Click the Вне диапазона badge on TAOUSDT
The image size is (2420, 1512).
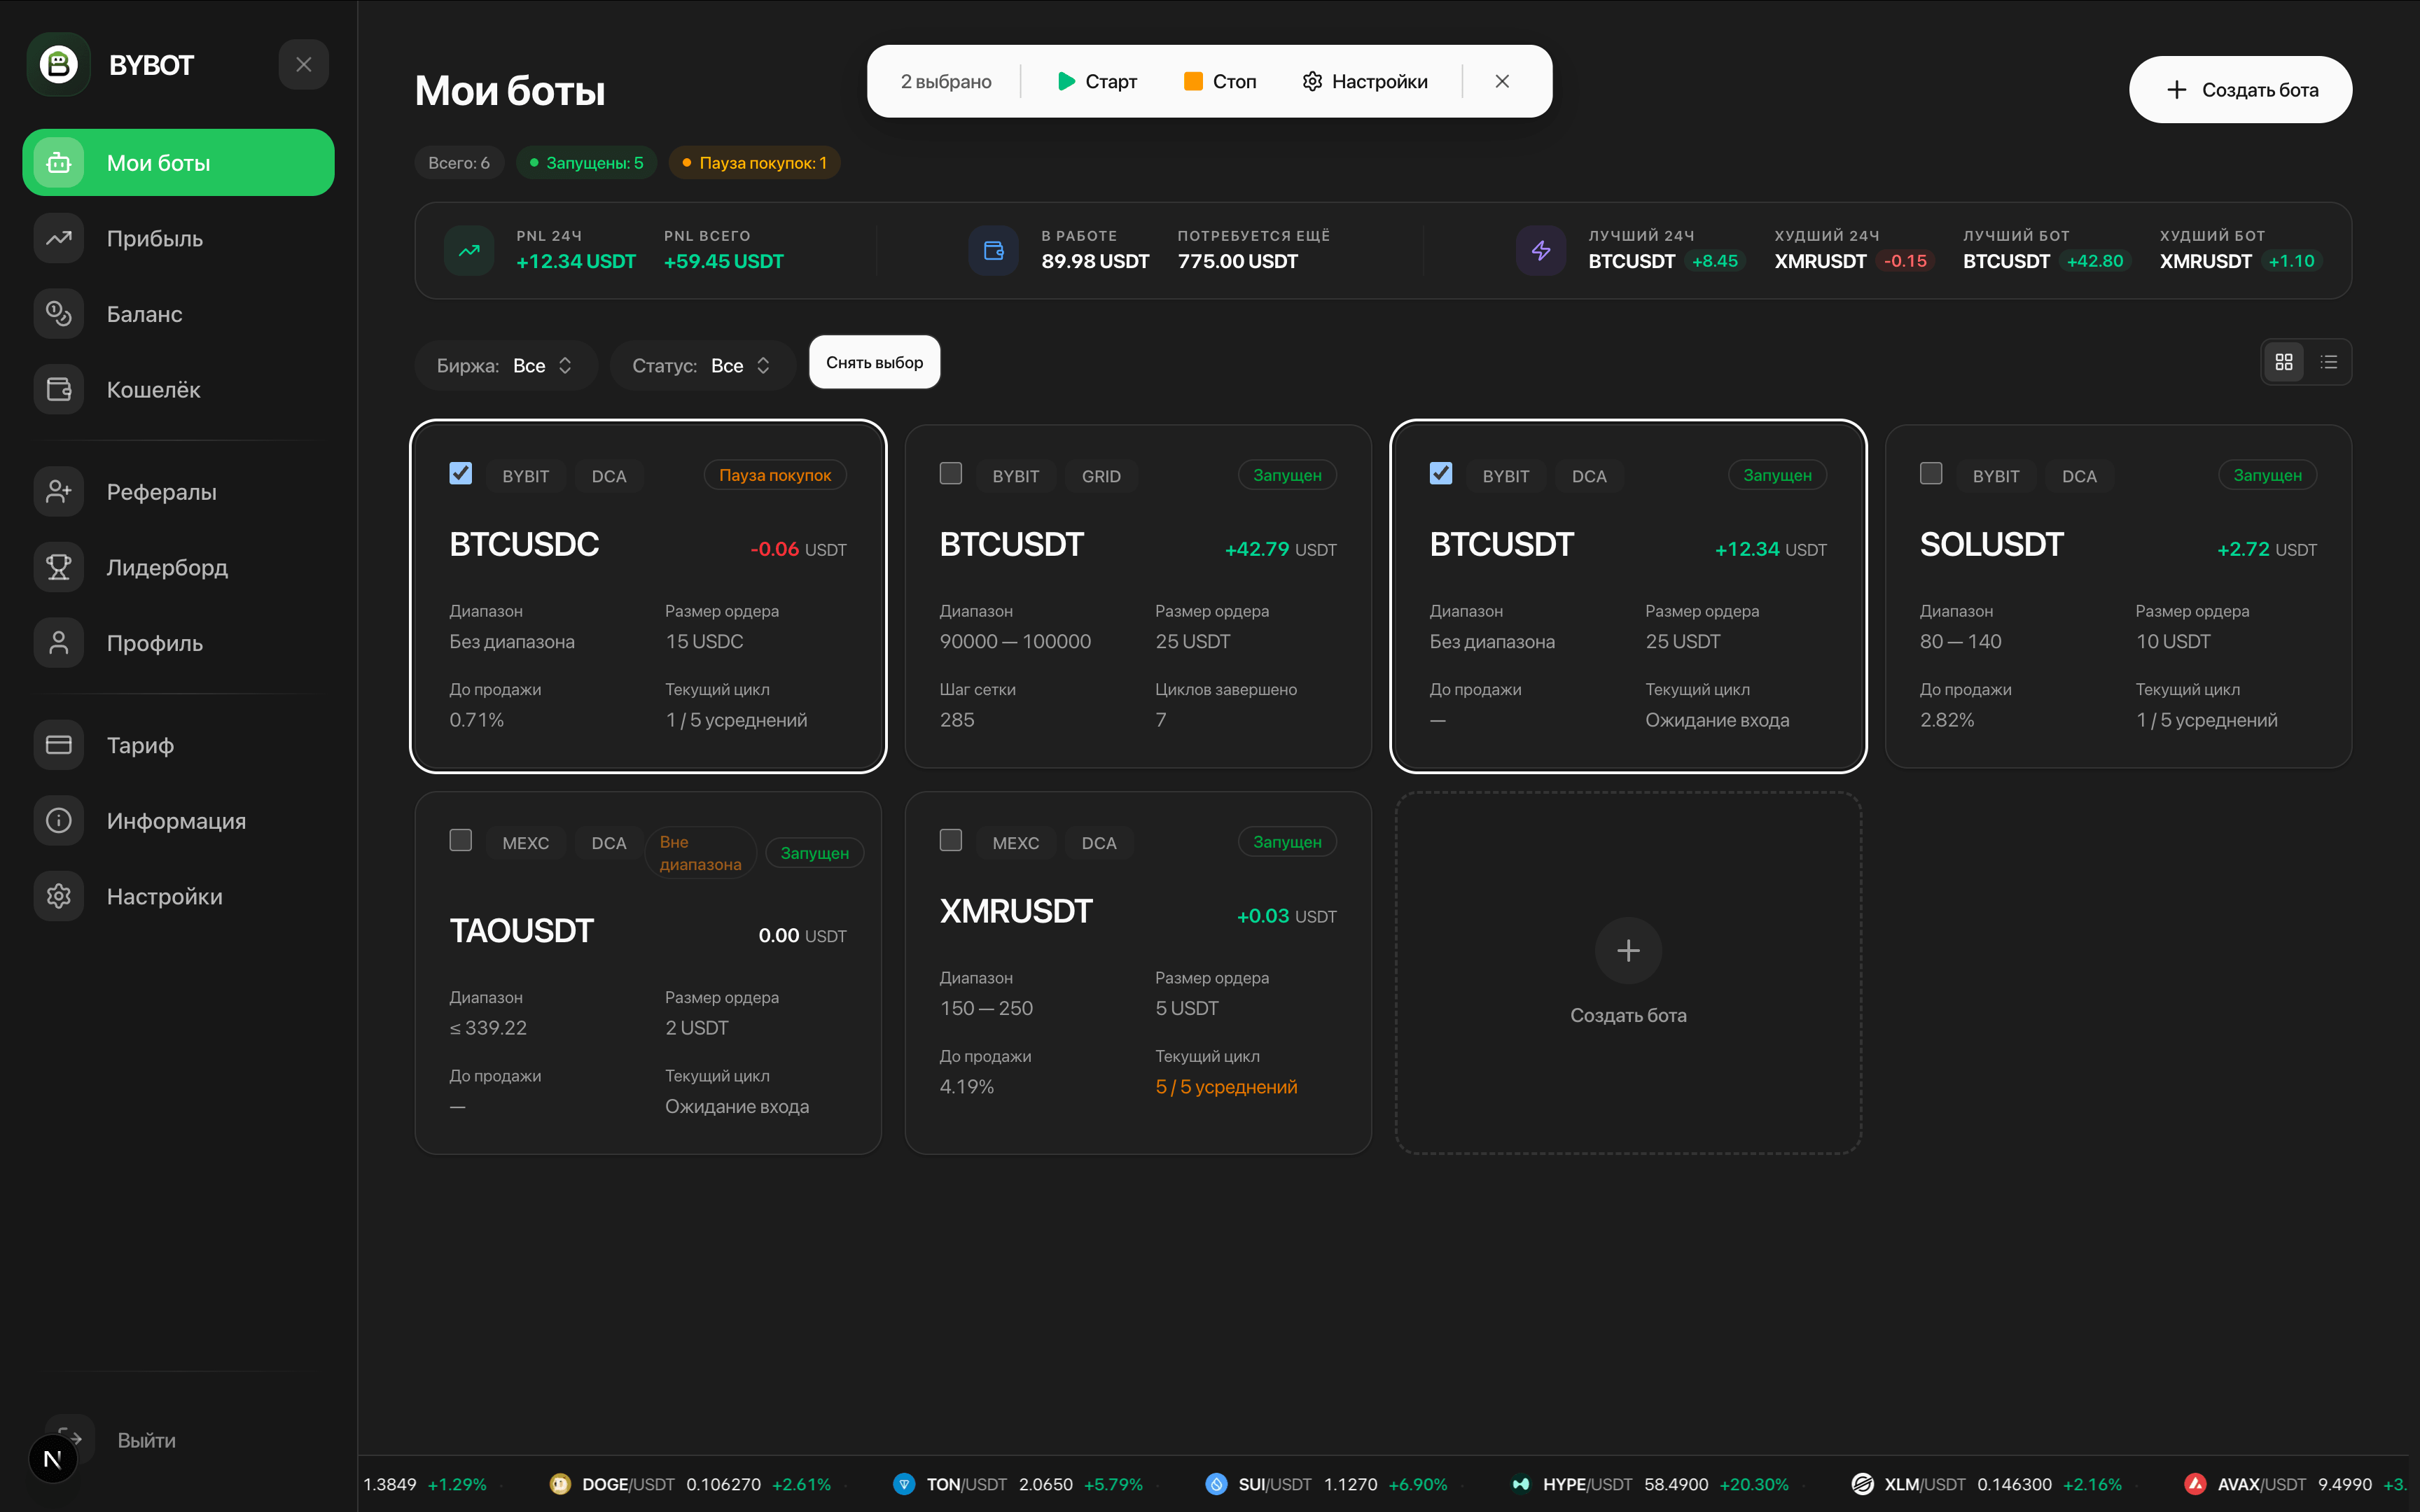(x=701, y=853)
